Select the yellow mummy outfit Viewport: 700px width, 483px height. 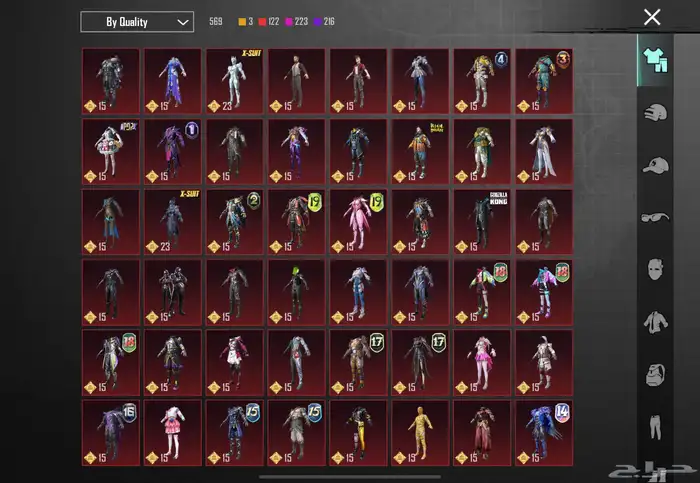[420, 433]
